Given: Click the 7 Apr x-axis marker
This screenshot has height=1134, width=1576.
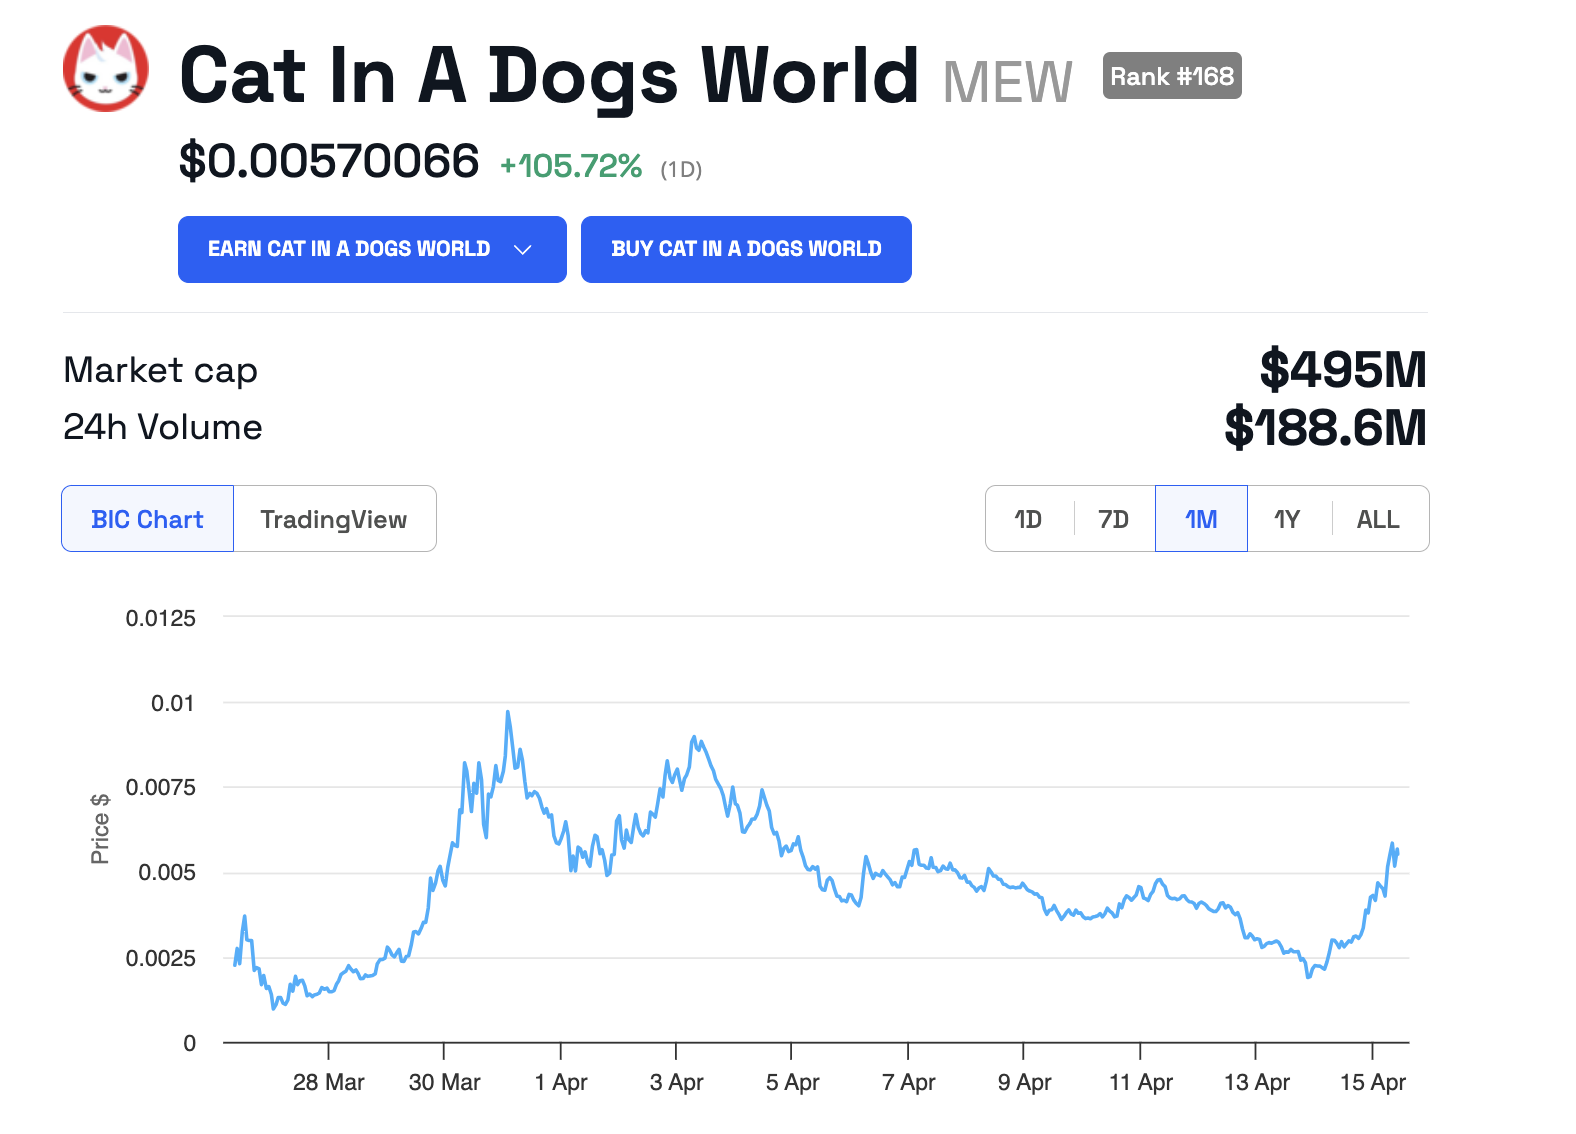Looking at the screenshot, I should point(909,1082).
